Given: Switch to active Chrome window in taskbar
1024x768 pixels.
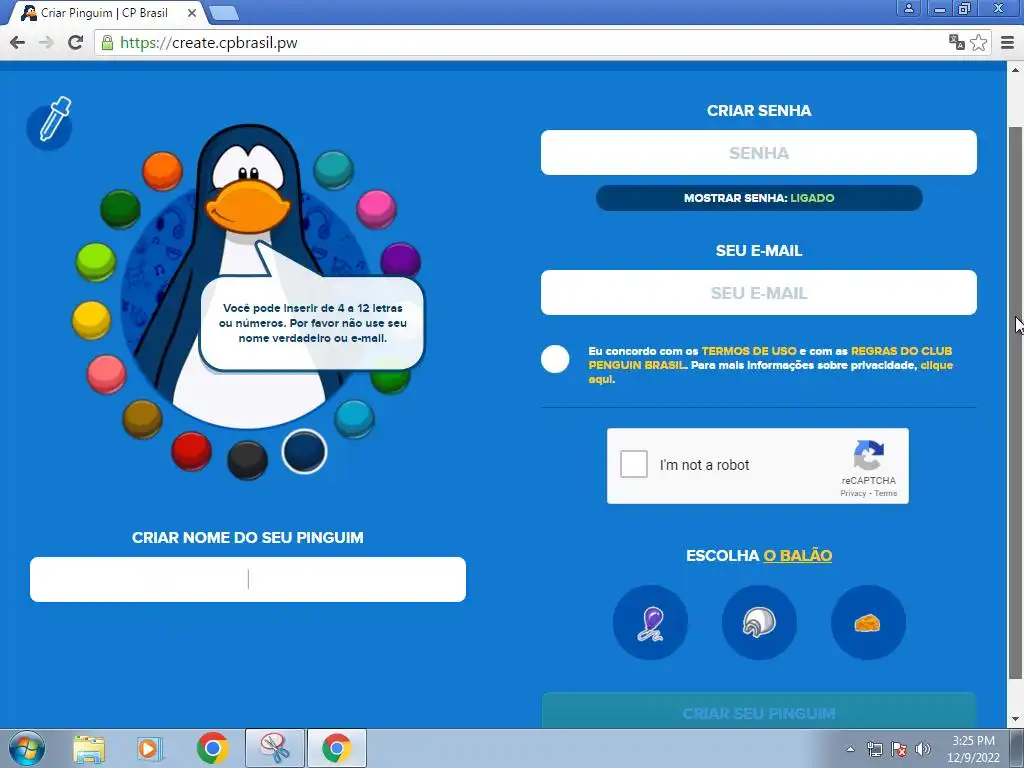Looking at the screenshot, I should pyautogui.click(x=337, y=748).
